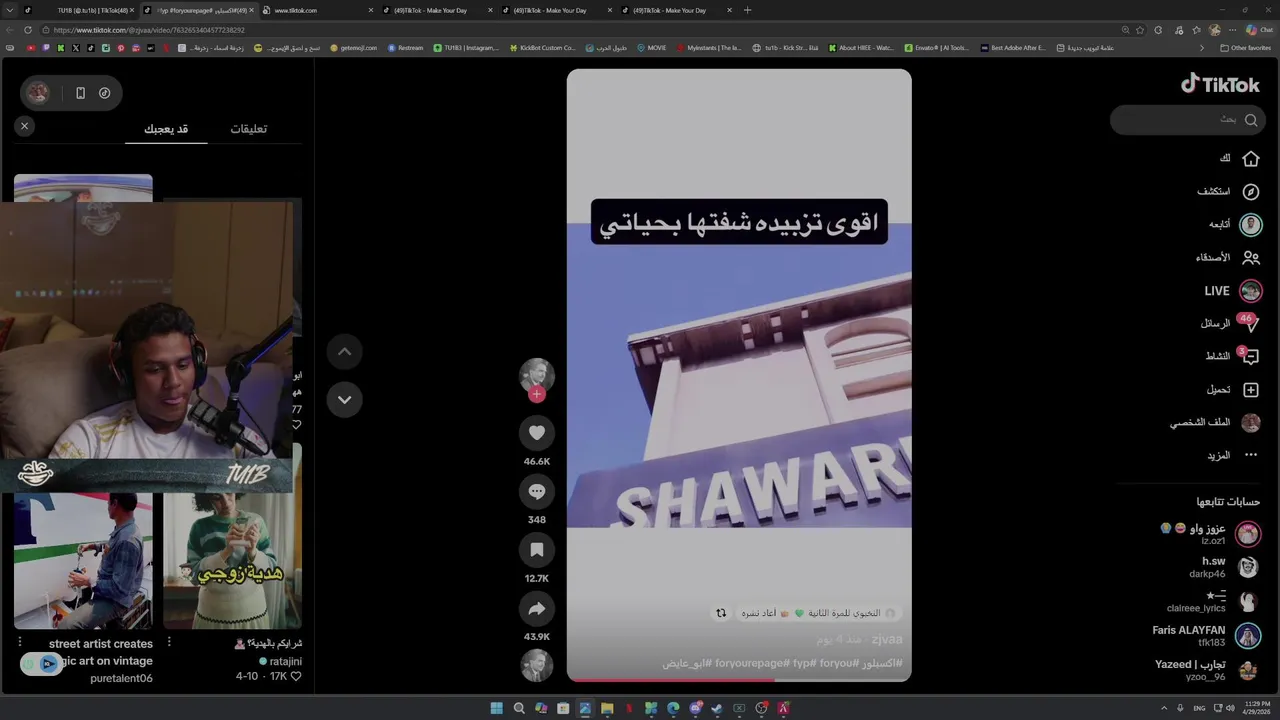Expand bookmarks overflow chevron

[1202, 48]
